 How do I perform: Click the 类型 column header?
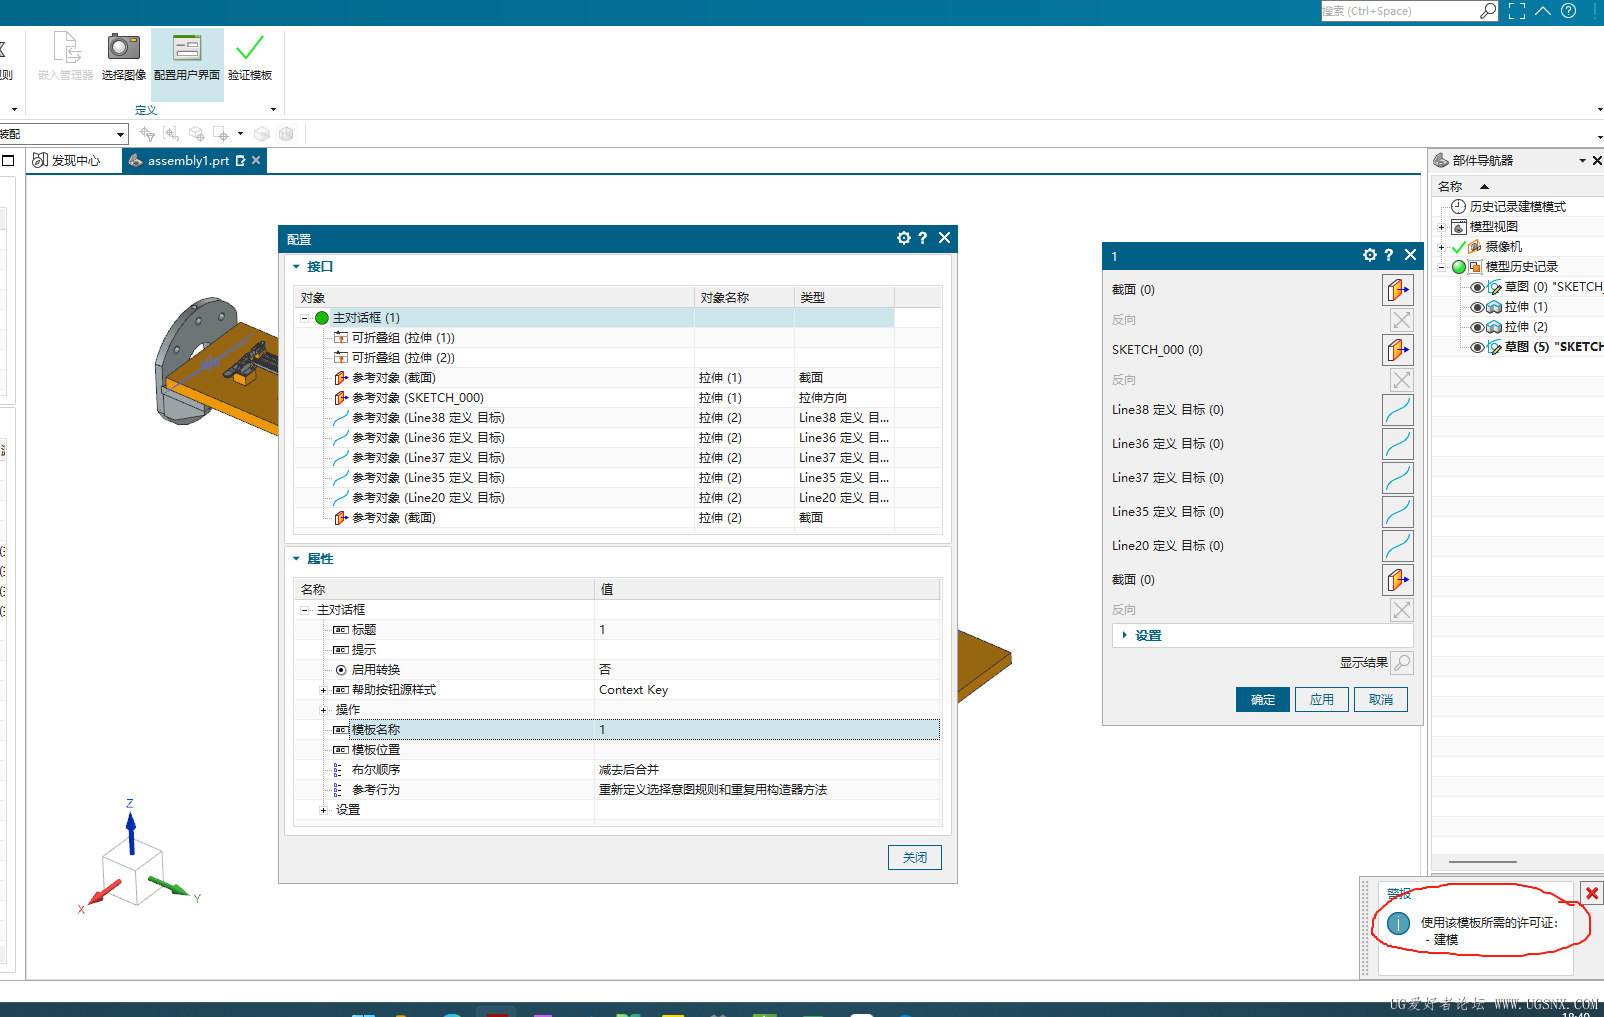click(844, 297)
